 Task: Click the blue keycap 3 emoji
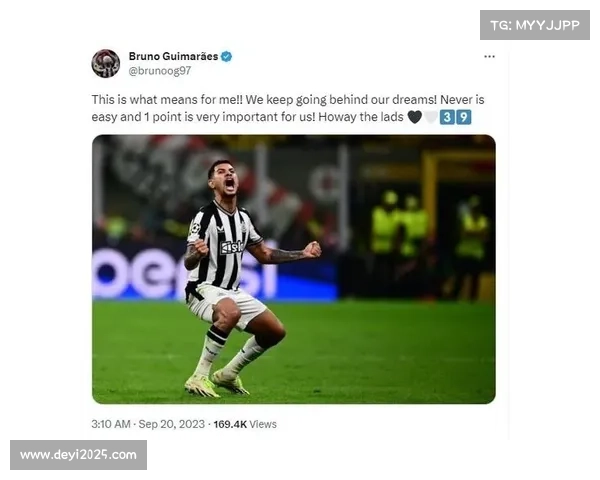(x=447, y=117)
